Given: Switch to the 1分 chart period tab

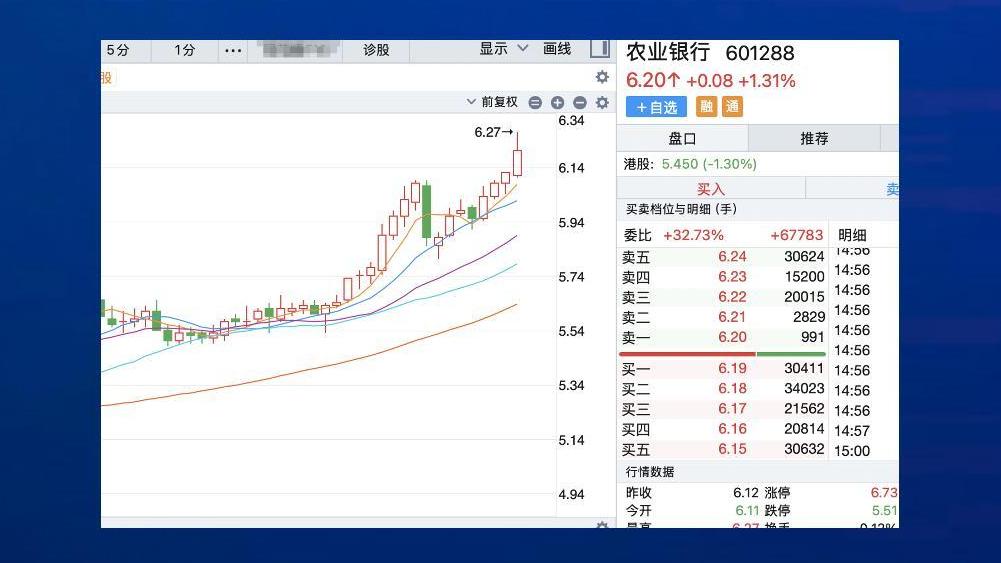Looking at the screenshot, I should (x=185, y=50).
